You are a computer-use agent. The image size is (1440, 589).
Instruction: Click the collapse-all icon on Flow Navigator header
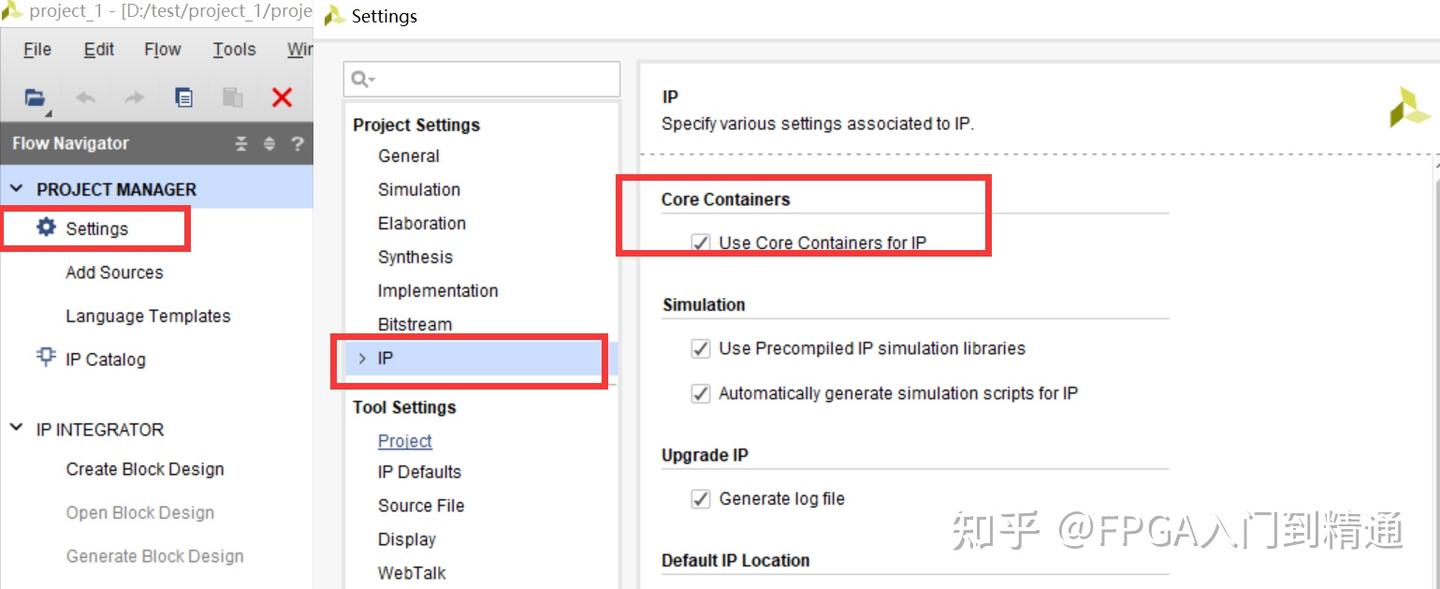pos(241,143)
